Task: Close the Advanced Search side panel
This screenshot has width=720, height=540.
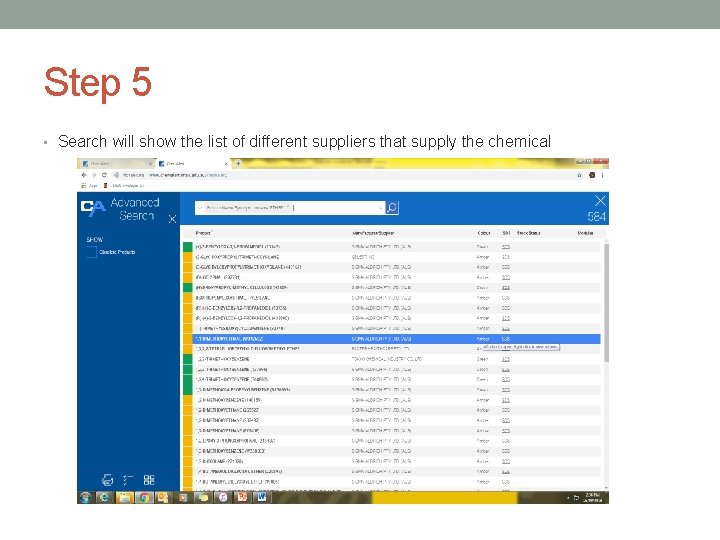Action: tap(172, 219)
